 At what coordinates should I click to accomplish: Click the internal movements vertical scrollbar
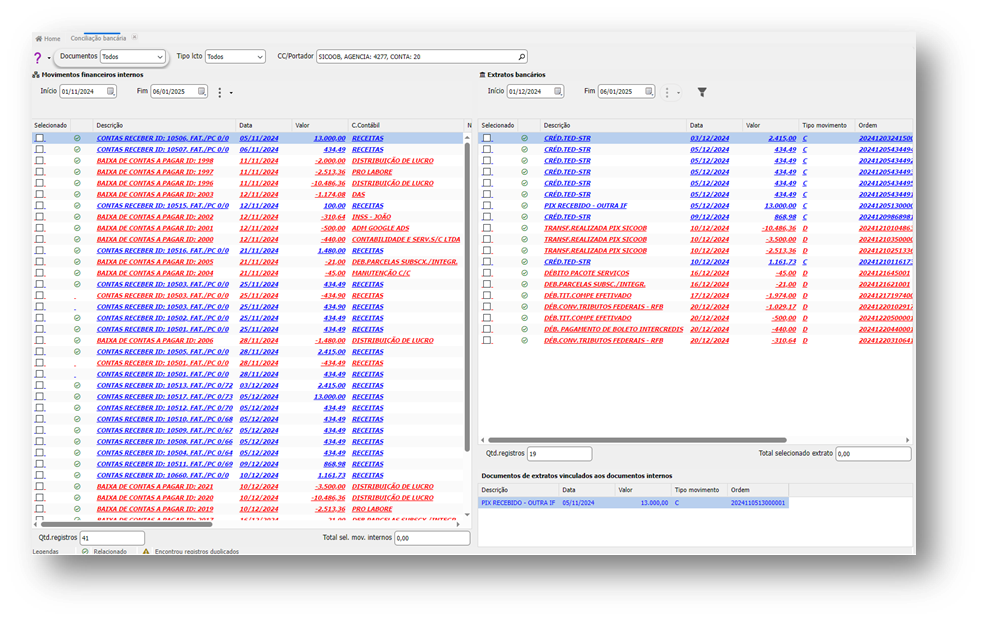click(467, 297)
